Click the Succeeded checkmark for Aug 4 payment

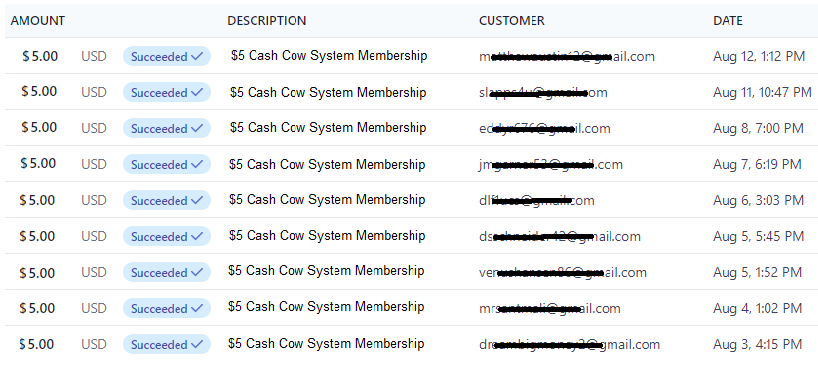click(x=197, y=309)
